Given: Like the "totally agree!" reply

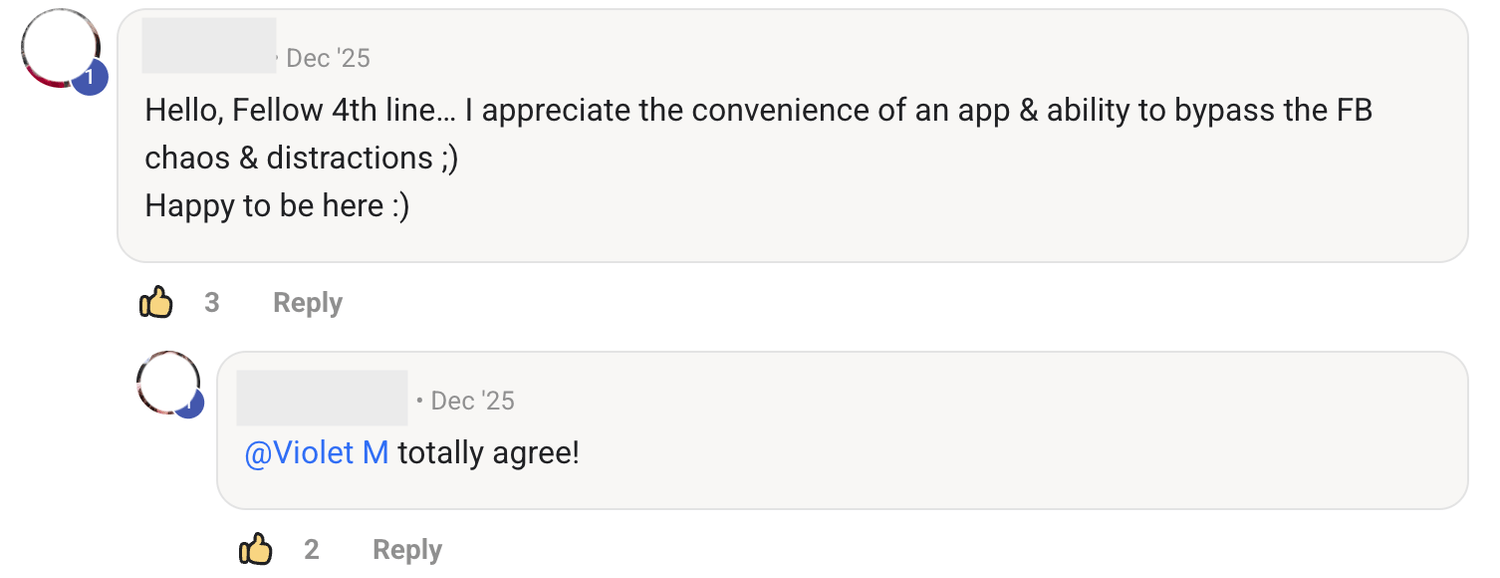Looking at the screenshot, I should click(x=256, y=549).
